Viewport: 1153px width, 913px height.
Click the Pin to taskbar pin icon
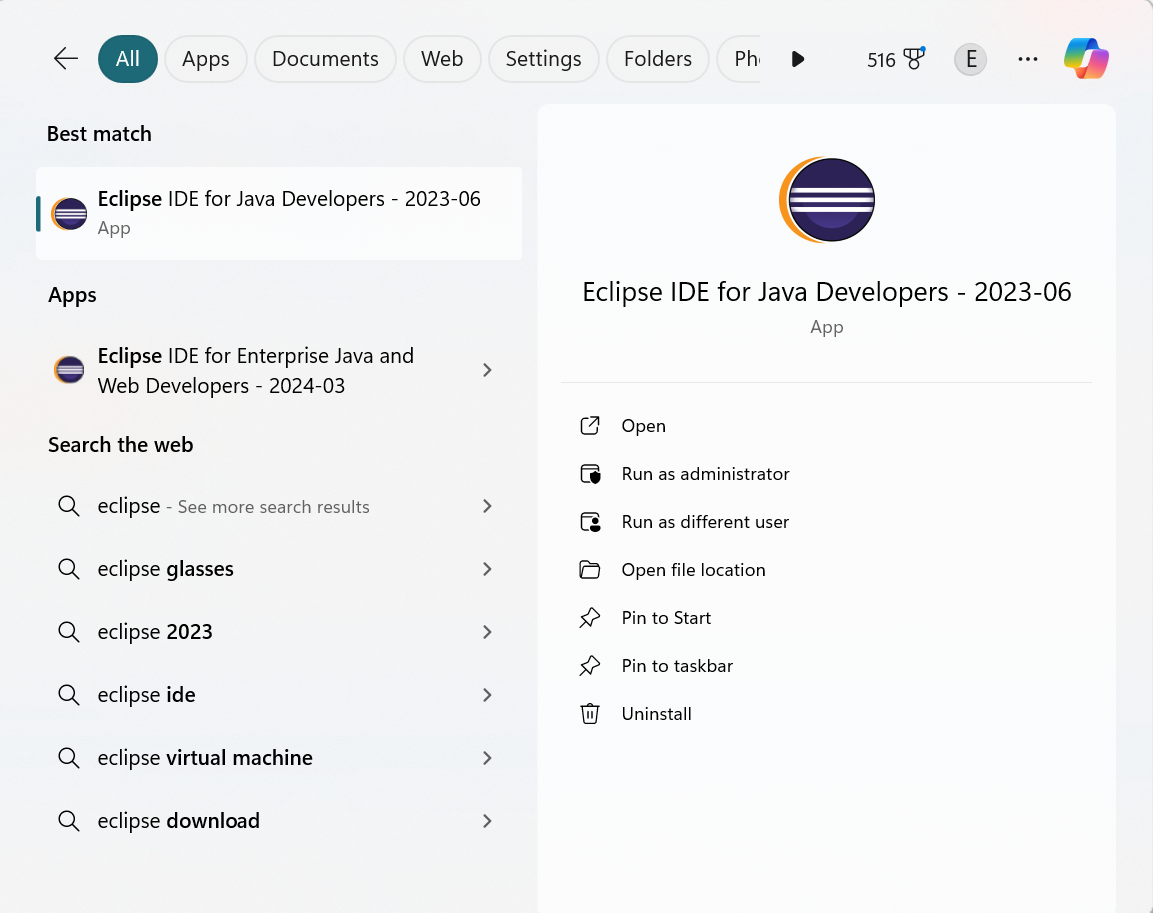click(590, 666)
